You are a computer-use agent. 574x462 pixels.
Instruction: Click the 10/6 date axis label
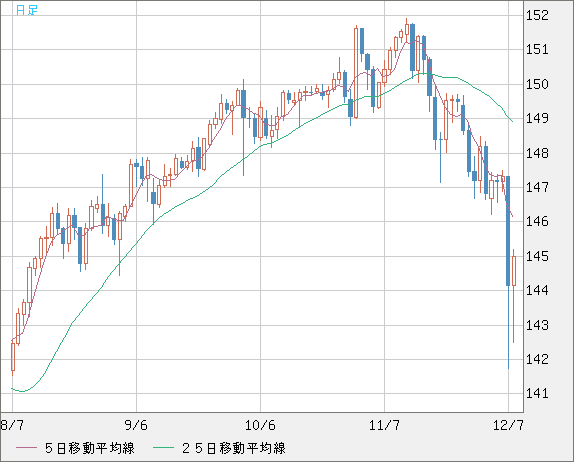[260, 425]
